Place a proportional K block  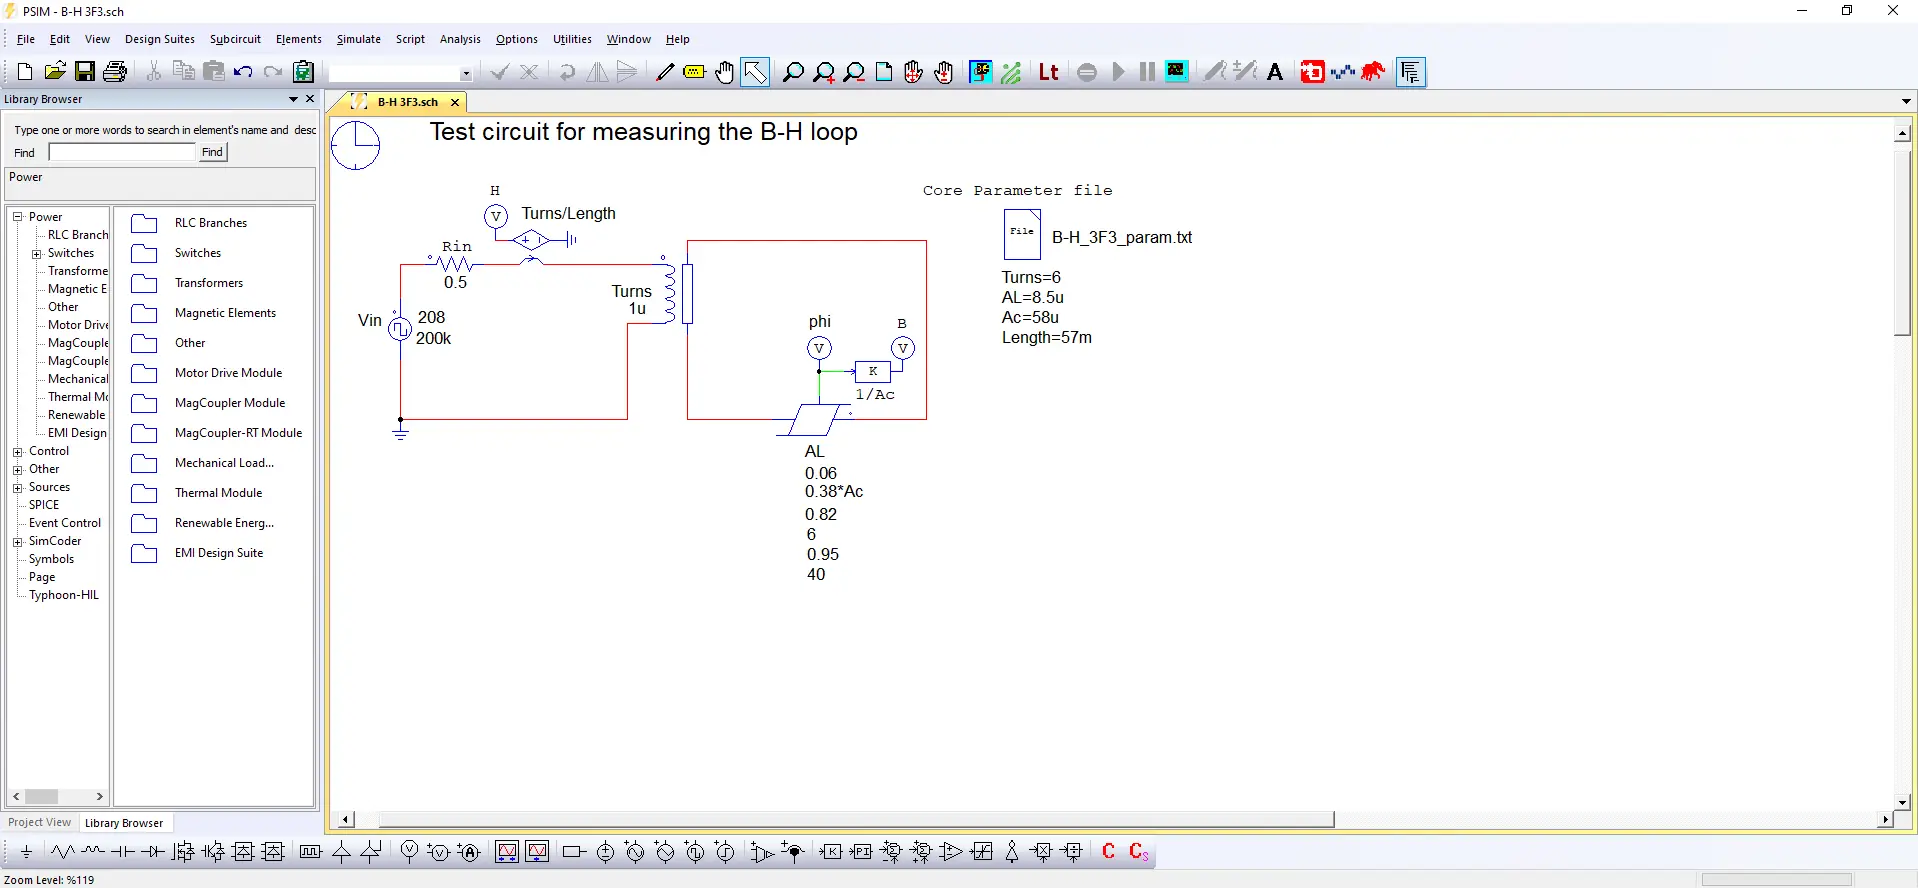[831, 852]
